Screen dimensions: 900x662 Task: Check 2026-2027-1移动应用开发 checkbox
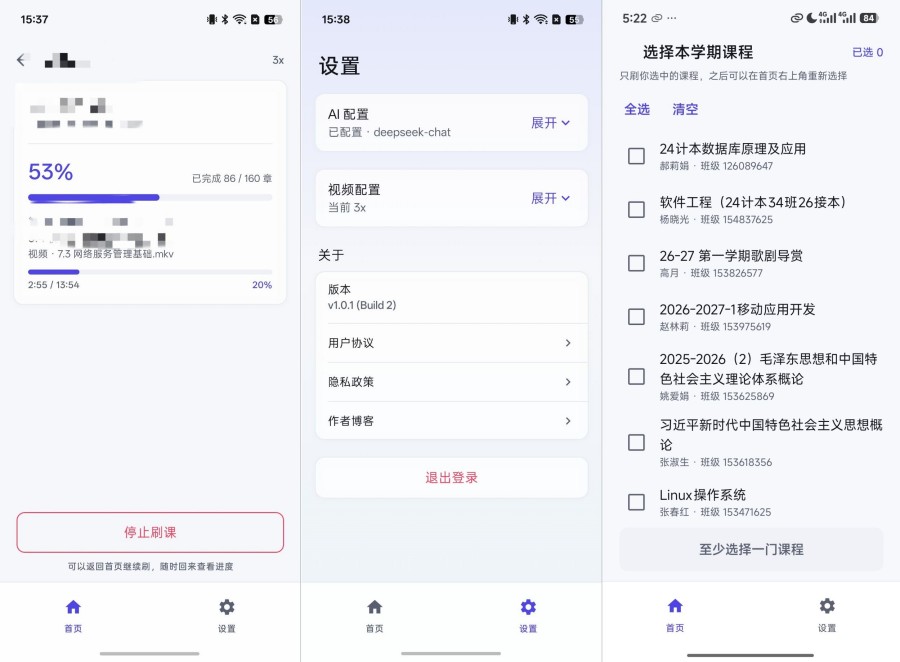tap(636, 316)
